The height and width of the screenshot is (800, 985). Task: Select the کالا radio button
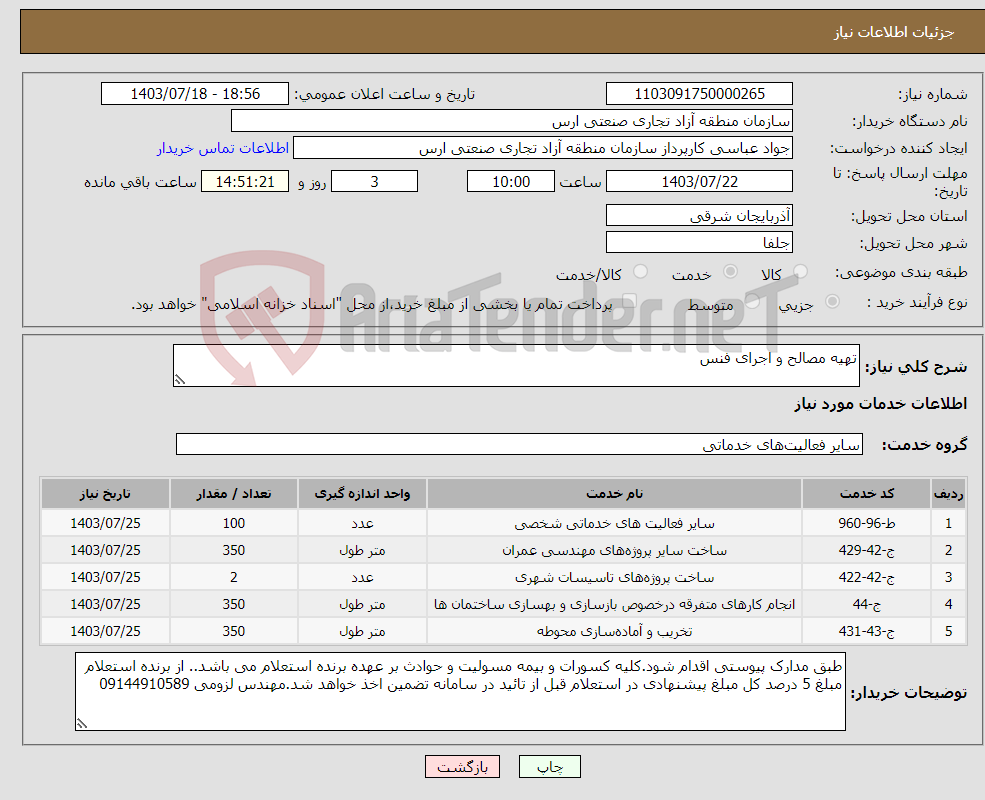point(800,272)
